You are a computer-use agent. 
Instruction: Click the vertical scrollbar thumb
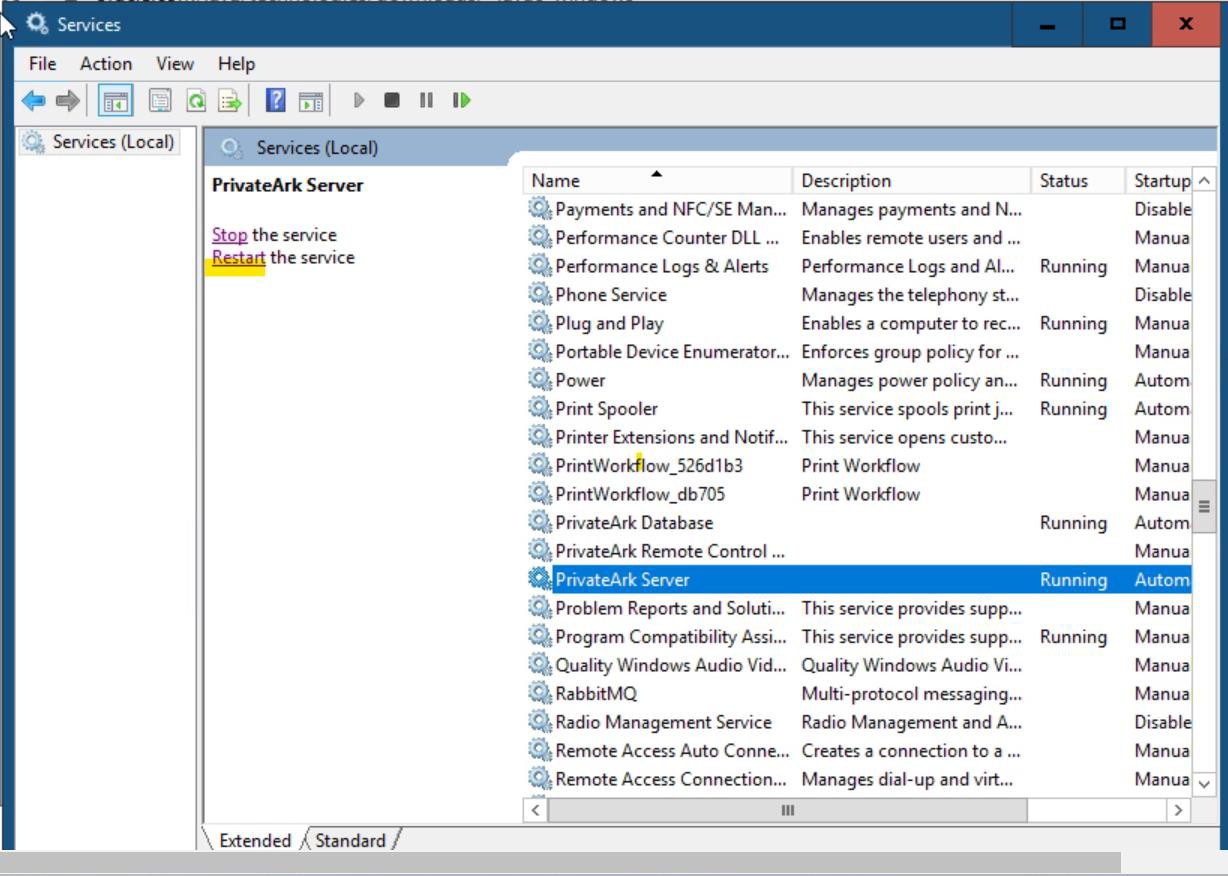(1204, 506)
